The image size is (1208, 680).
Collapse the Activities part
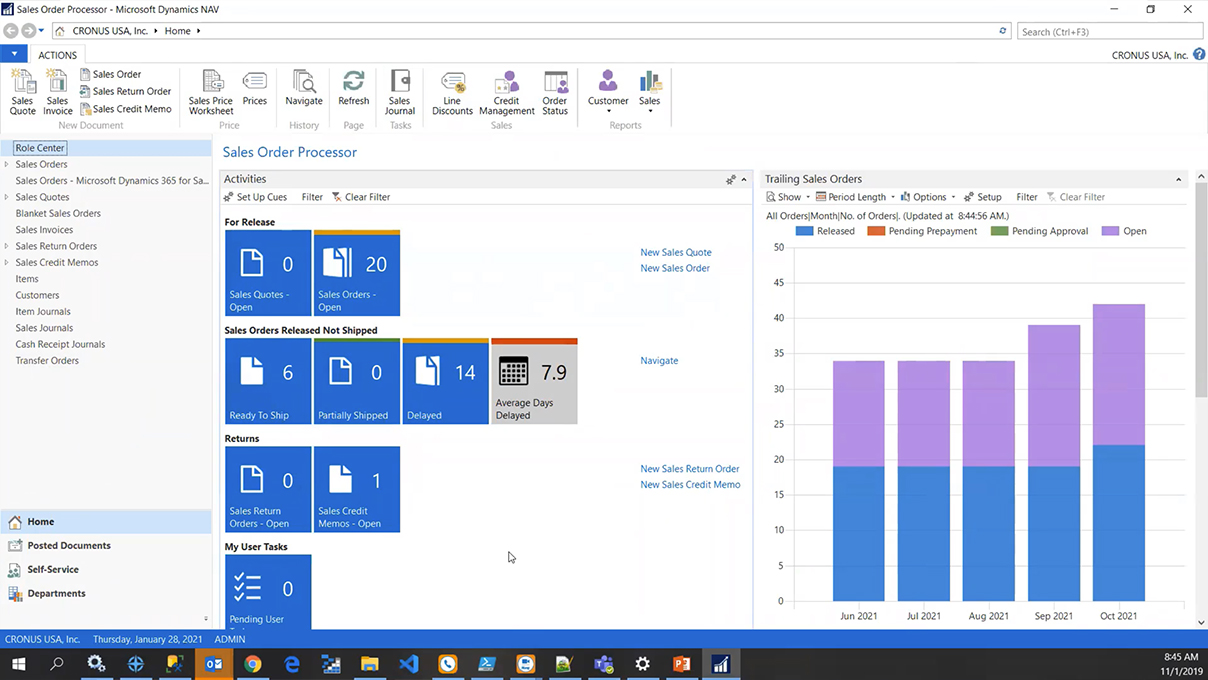pos(744,180)
